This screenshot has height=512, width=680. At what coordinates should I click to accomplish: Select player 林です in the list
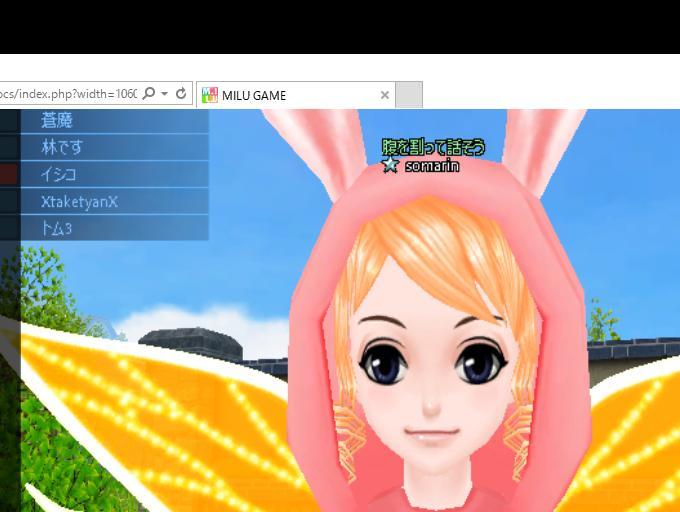tap(62, 147)
